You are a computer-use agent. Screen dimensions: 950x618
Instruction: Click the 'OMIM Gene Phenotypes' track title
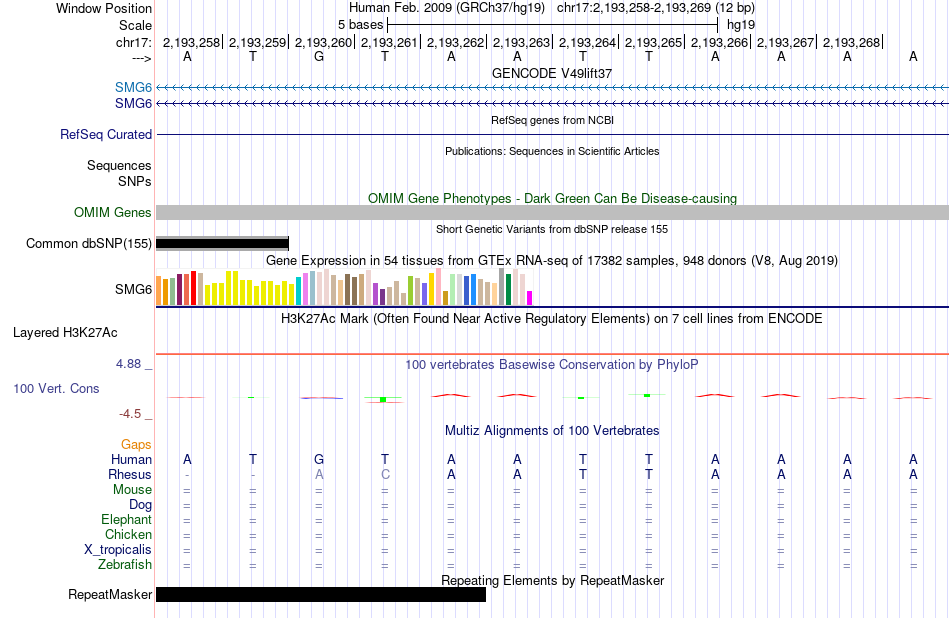552,198
